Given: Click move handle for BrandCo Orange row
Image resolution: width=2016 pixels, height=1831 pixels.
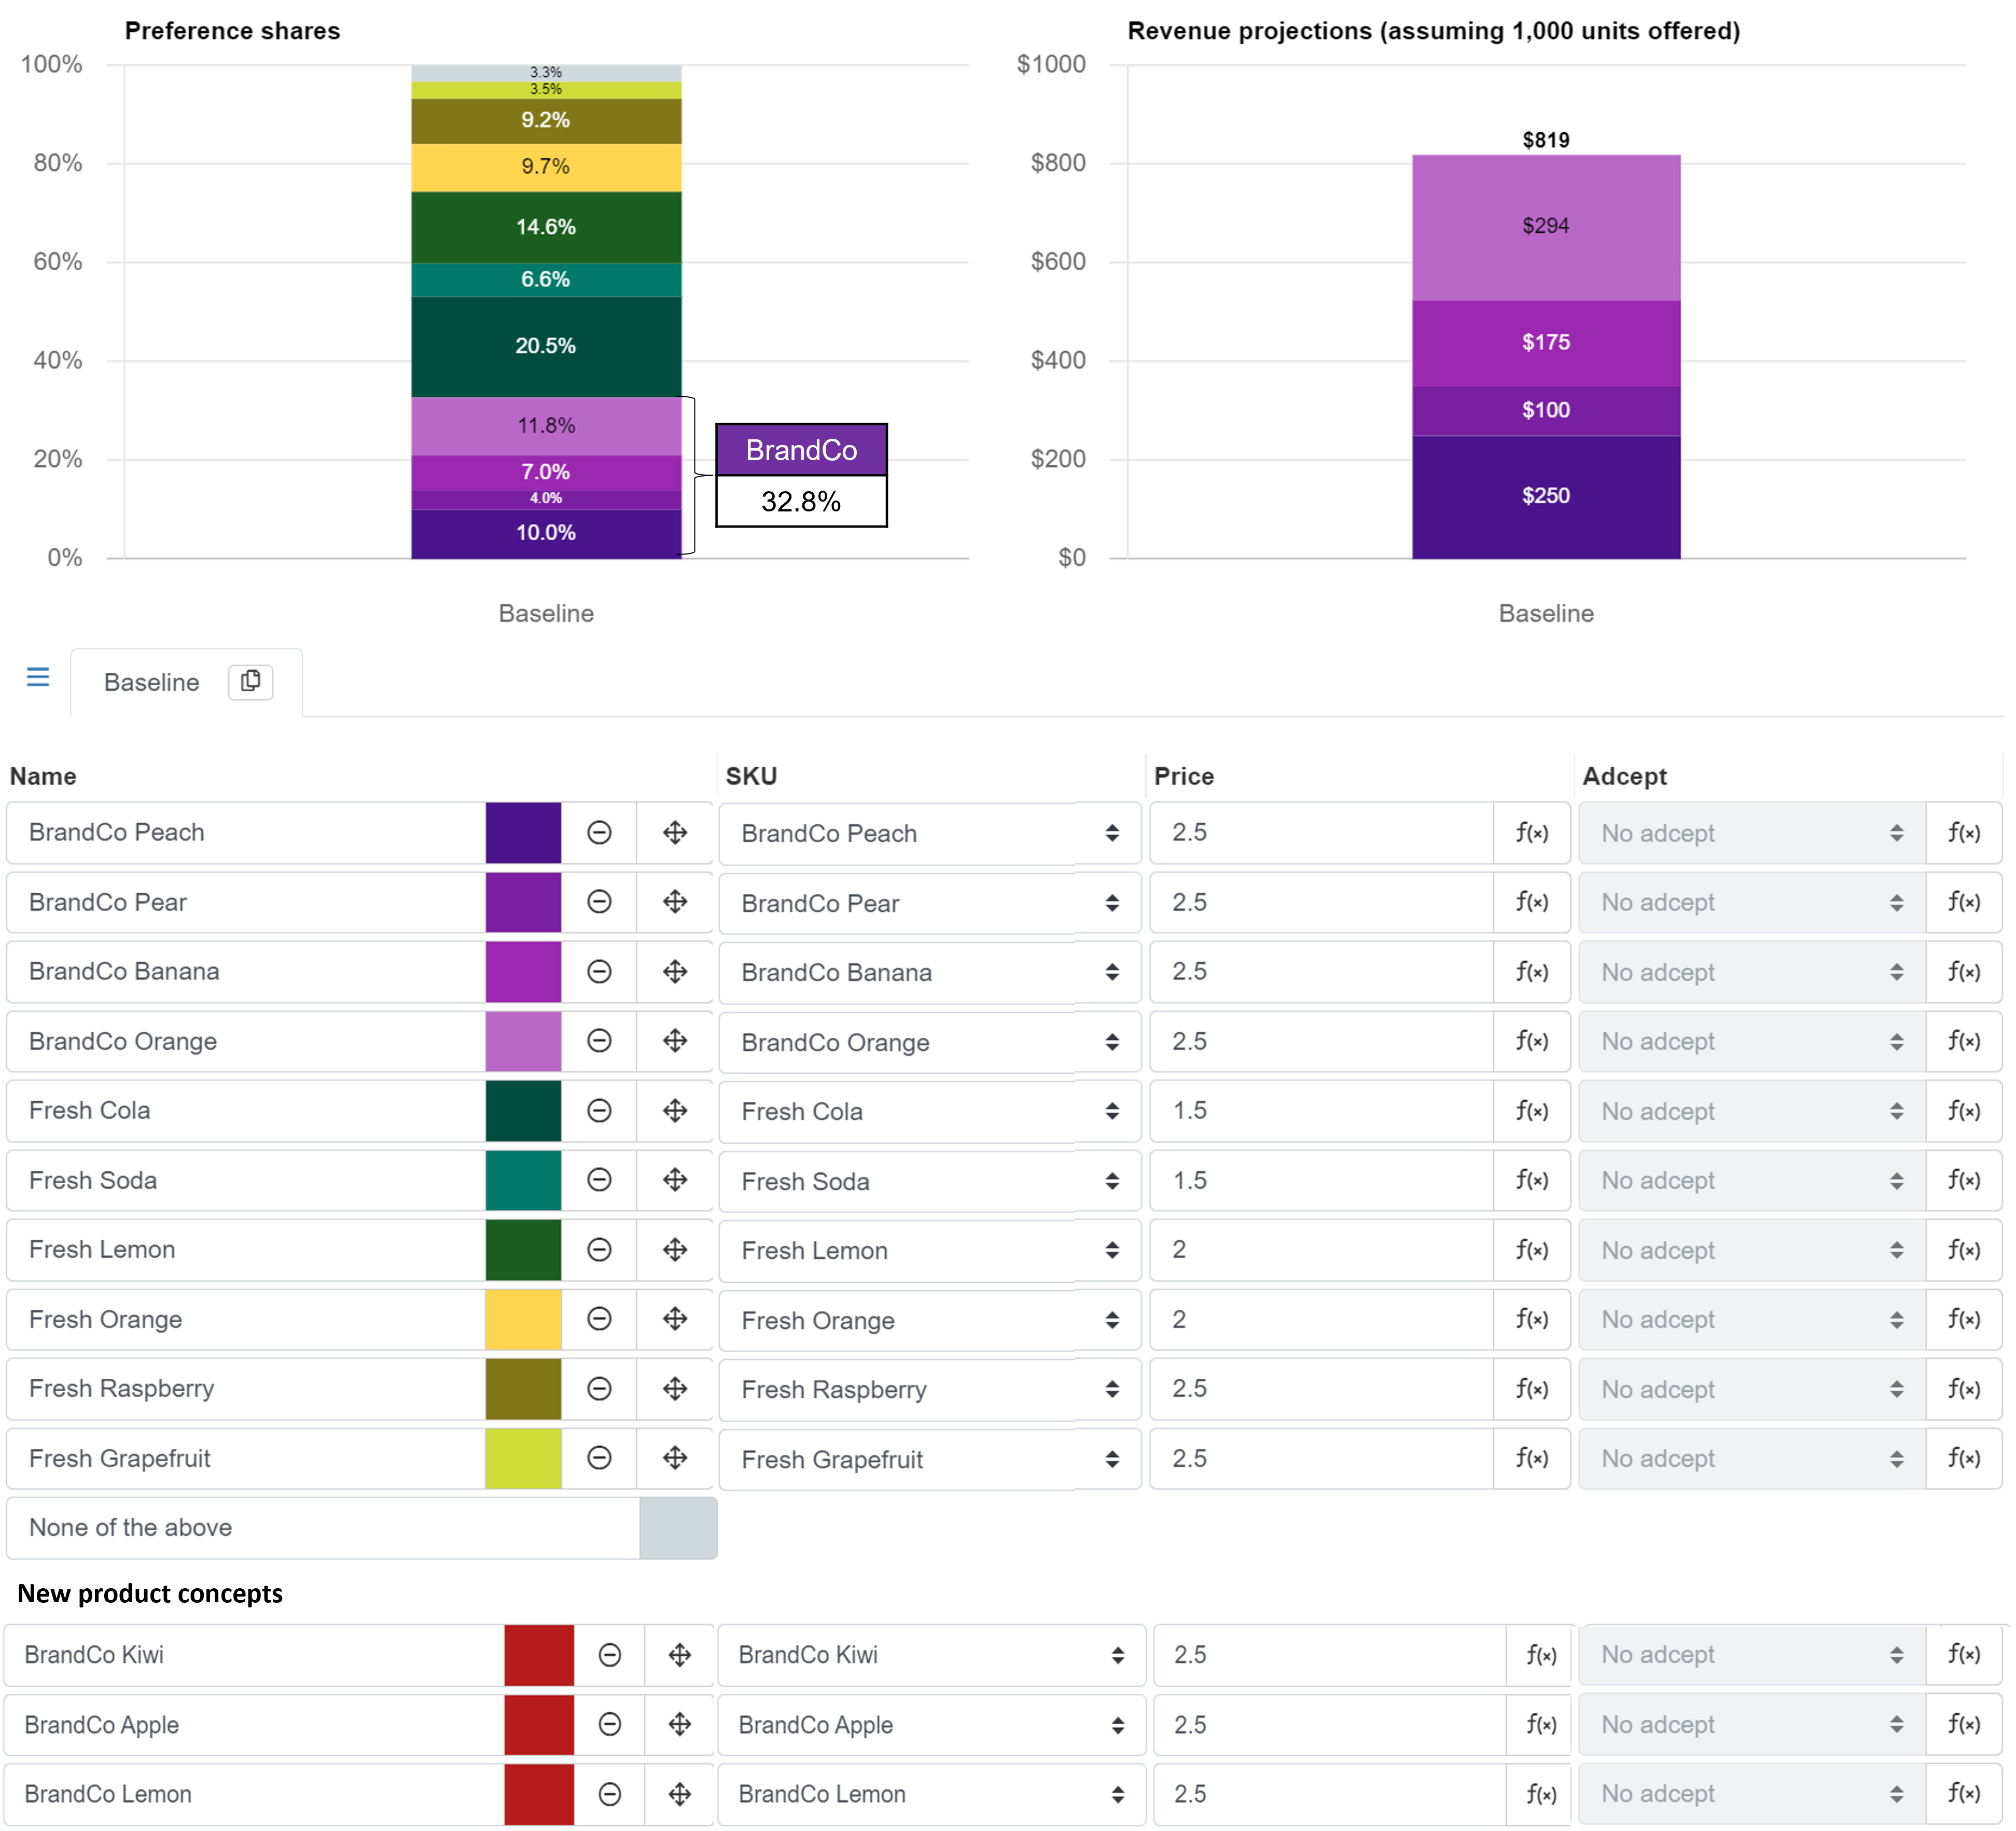Looking at the screenshot, I should 675,1041.
